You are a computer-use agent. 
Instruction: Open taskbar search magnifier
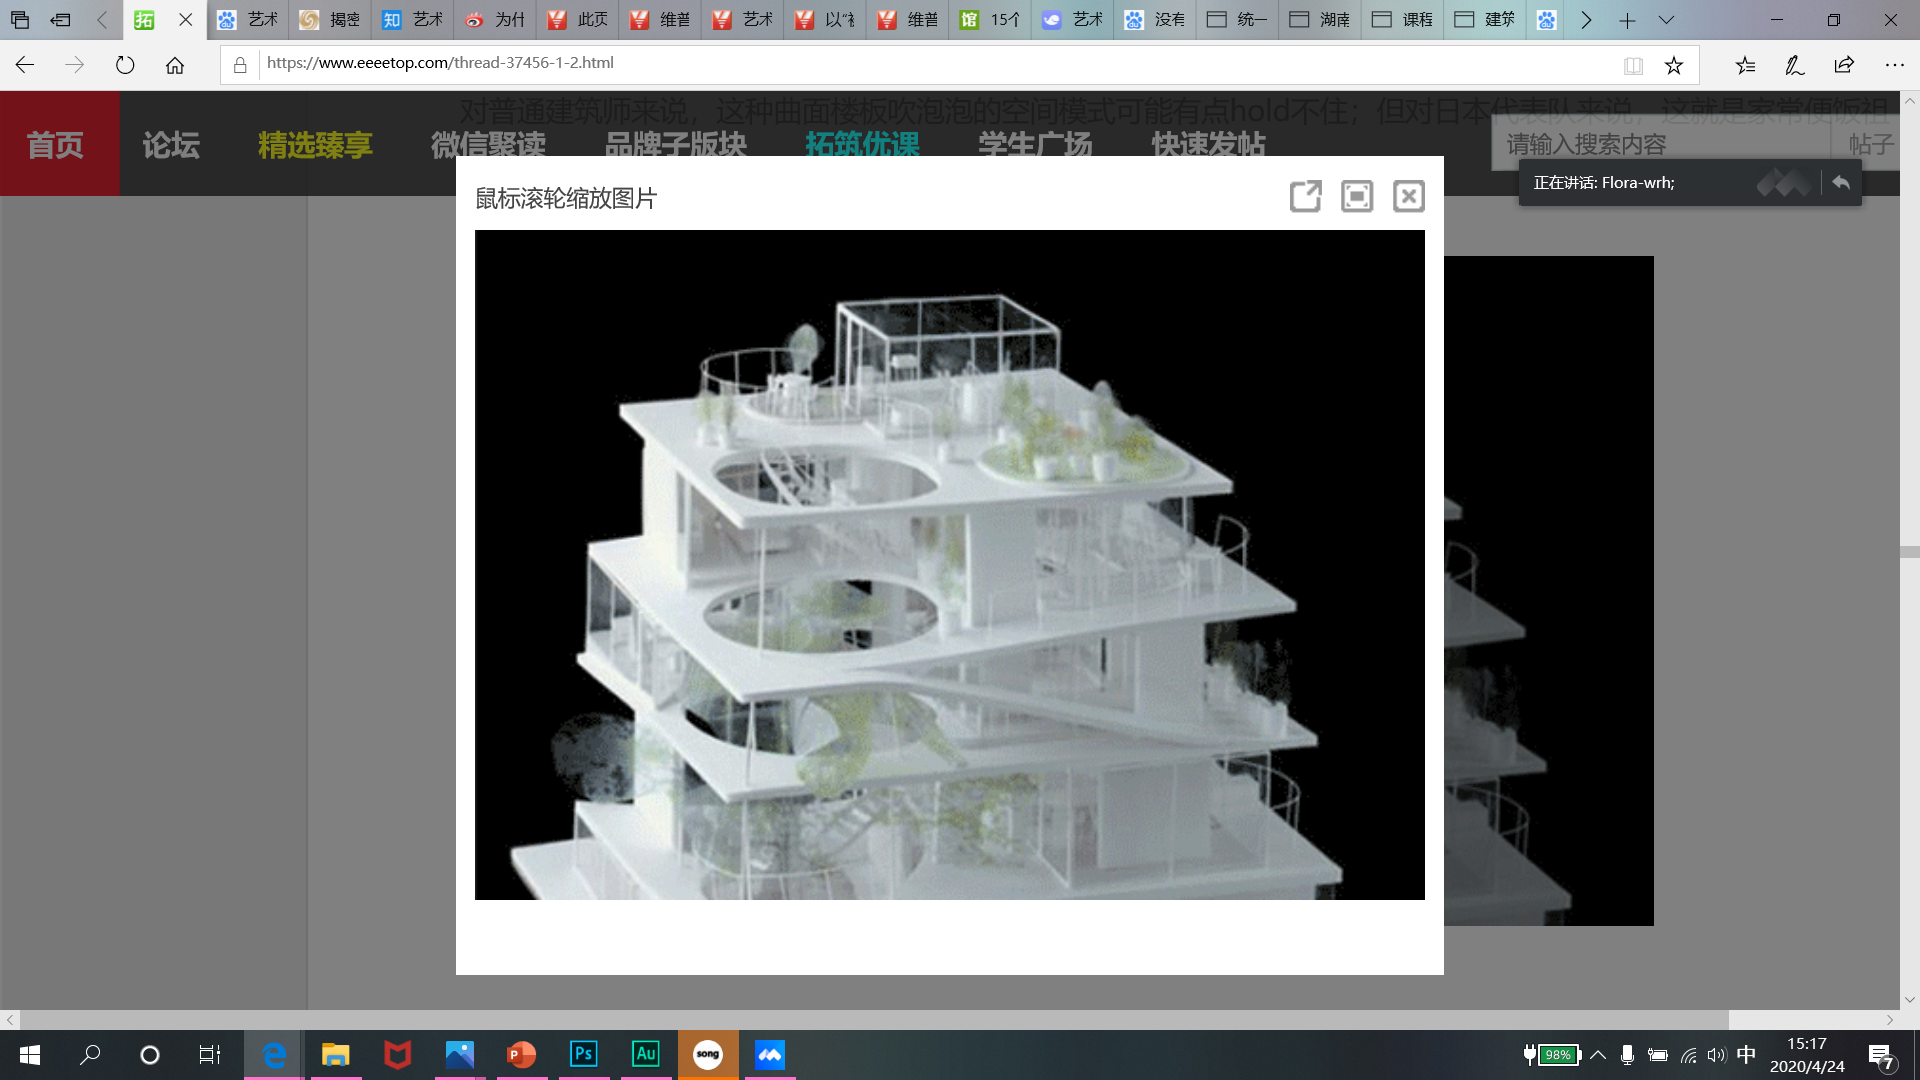90,1055
